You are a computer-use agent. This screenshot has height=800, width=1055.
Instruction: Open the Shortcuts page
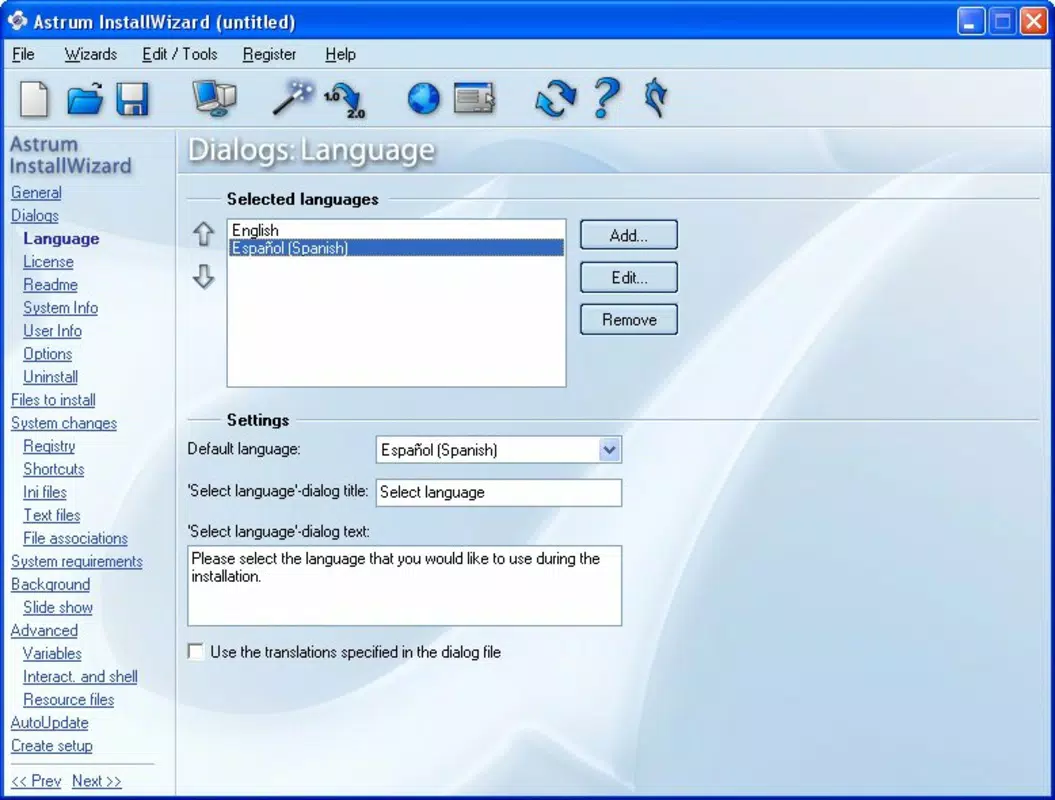coord(54,469)
